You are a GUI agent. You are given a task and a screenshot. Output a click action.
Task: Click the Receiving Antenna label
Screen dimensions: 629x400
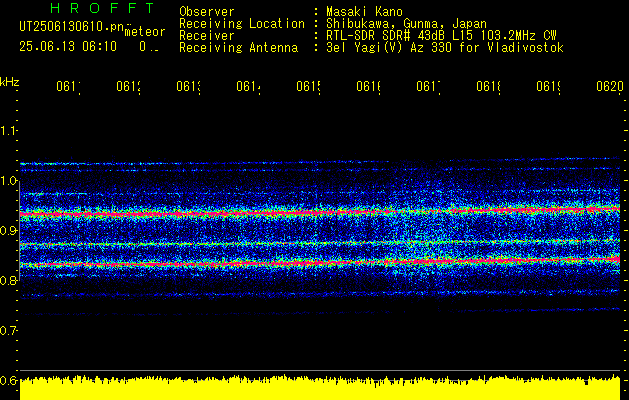click(239, 48)
